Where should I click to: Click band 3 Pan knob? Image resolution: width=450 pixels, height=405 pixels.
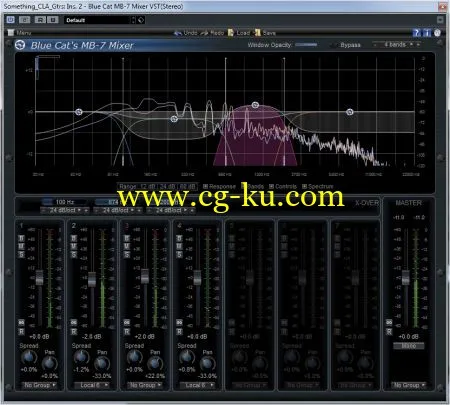click(155, 363)
